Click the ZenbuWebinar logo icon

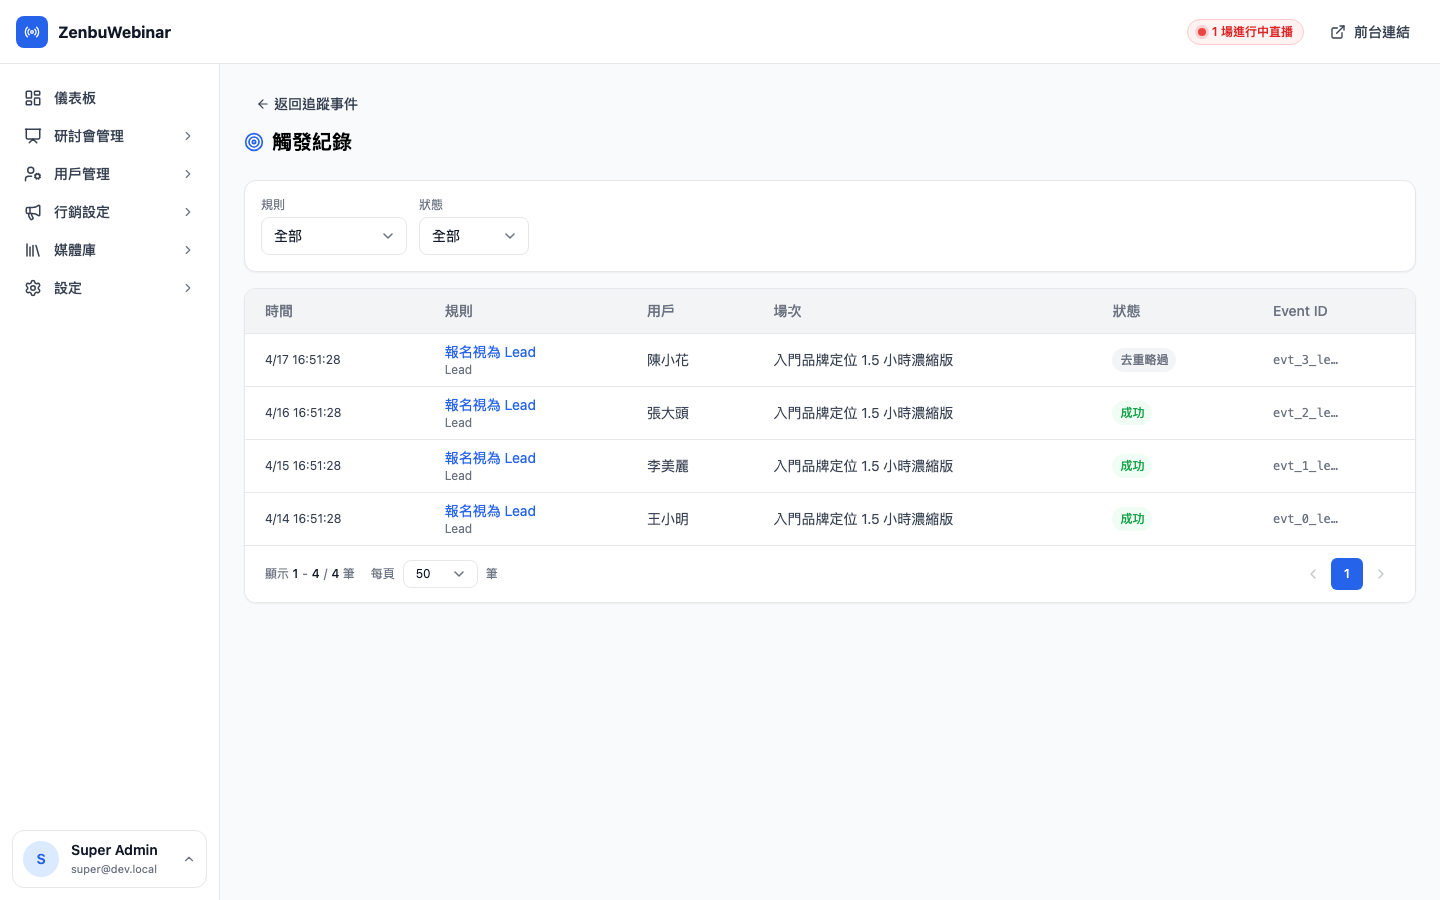coord(32,32)
